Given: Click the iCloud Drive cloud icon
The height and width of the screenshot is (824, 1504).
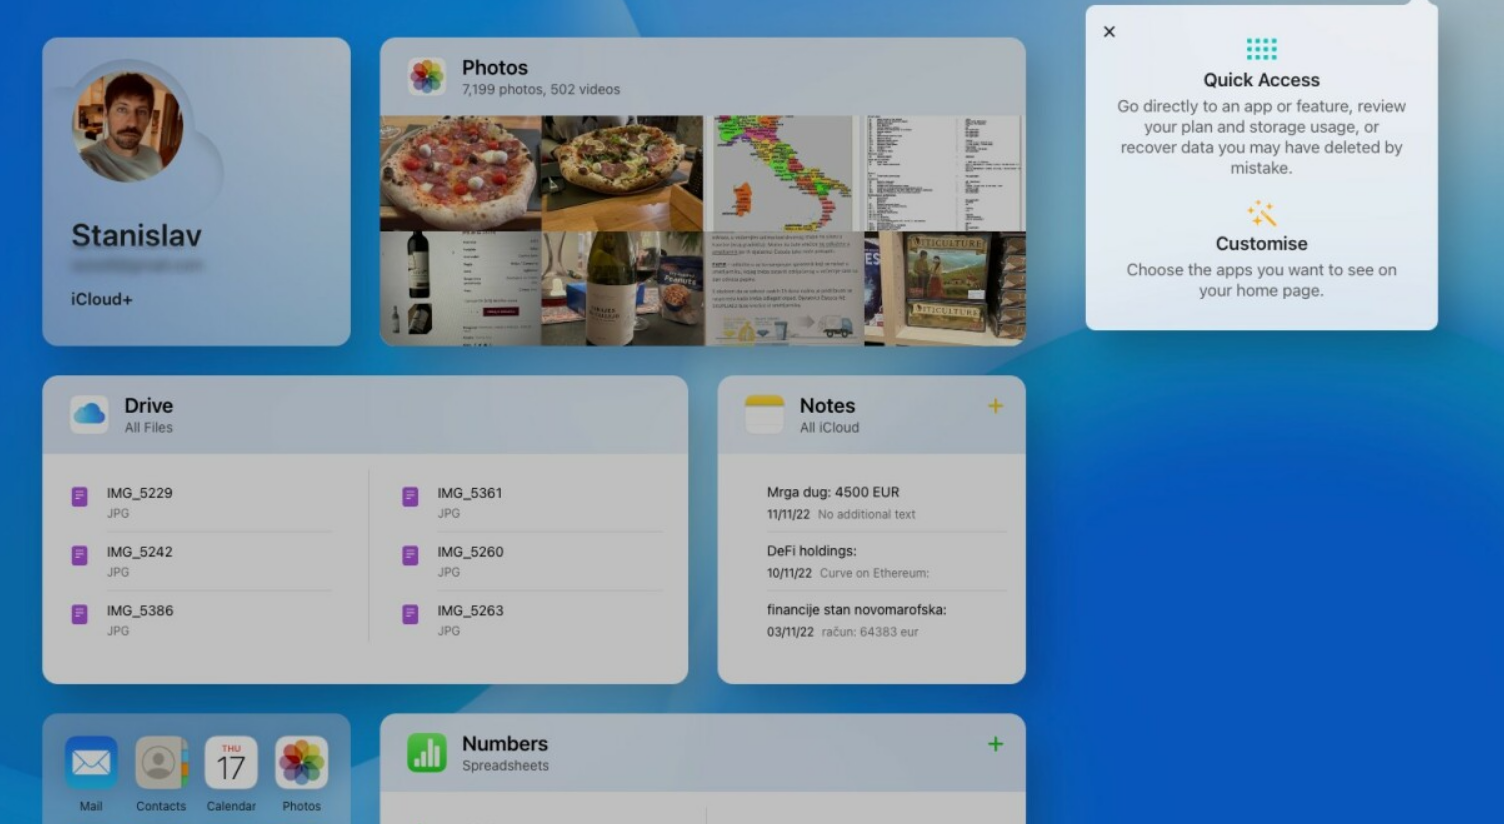Looking at the screenshot, I should (89, 414).
